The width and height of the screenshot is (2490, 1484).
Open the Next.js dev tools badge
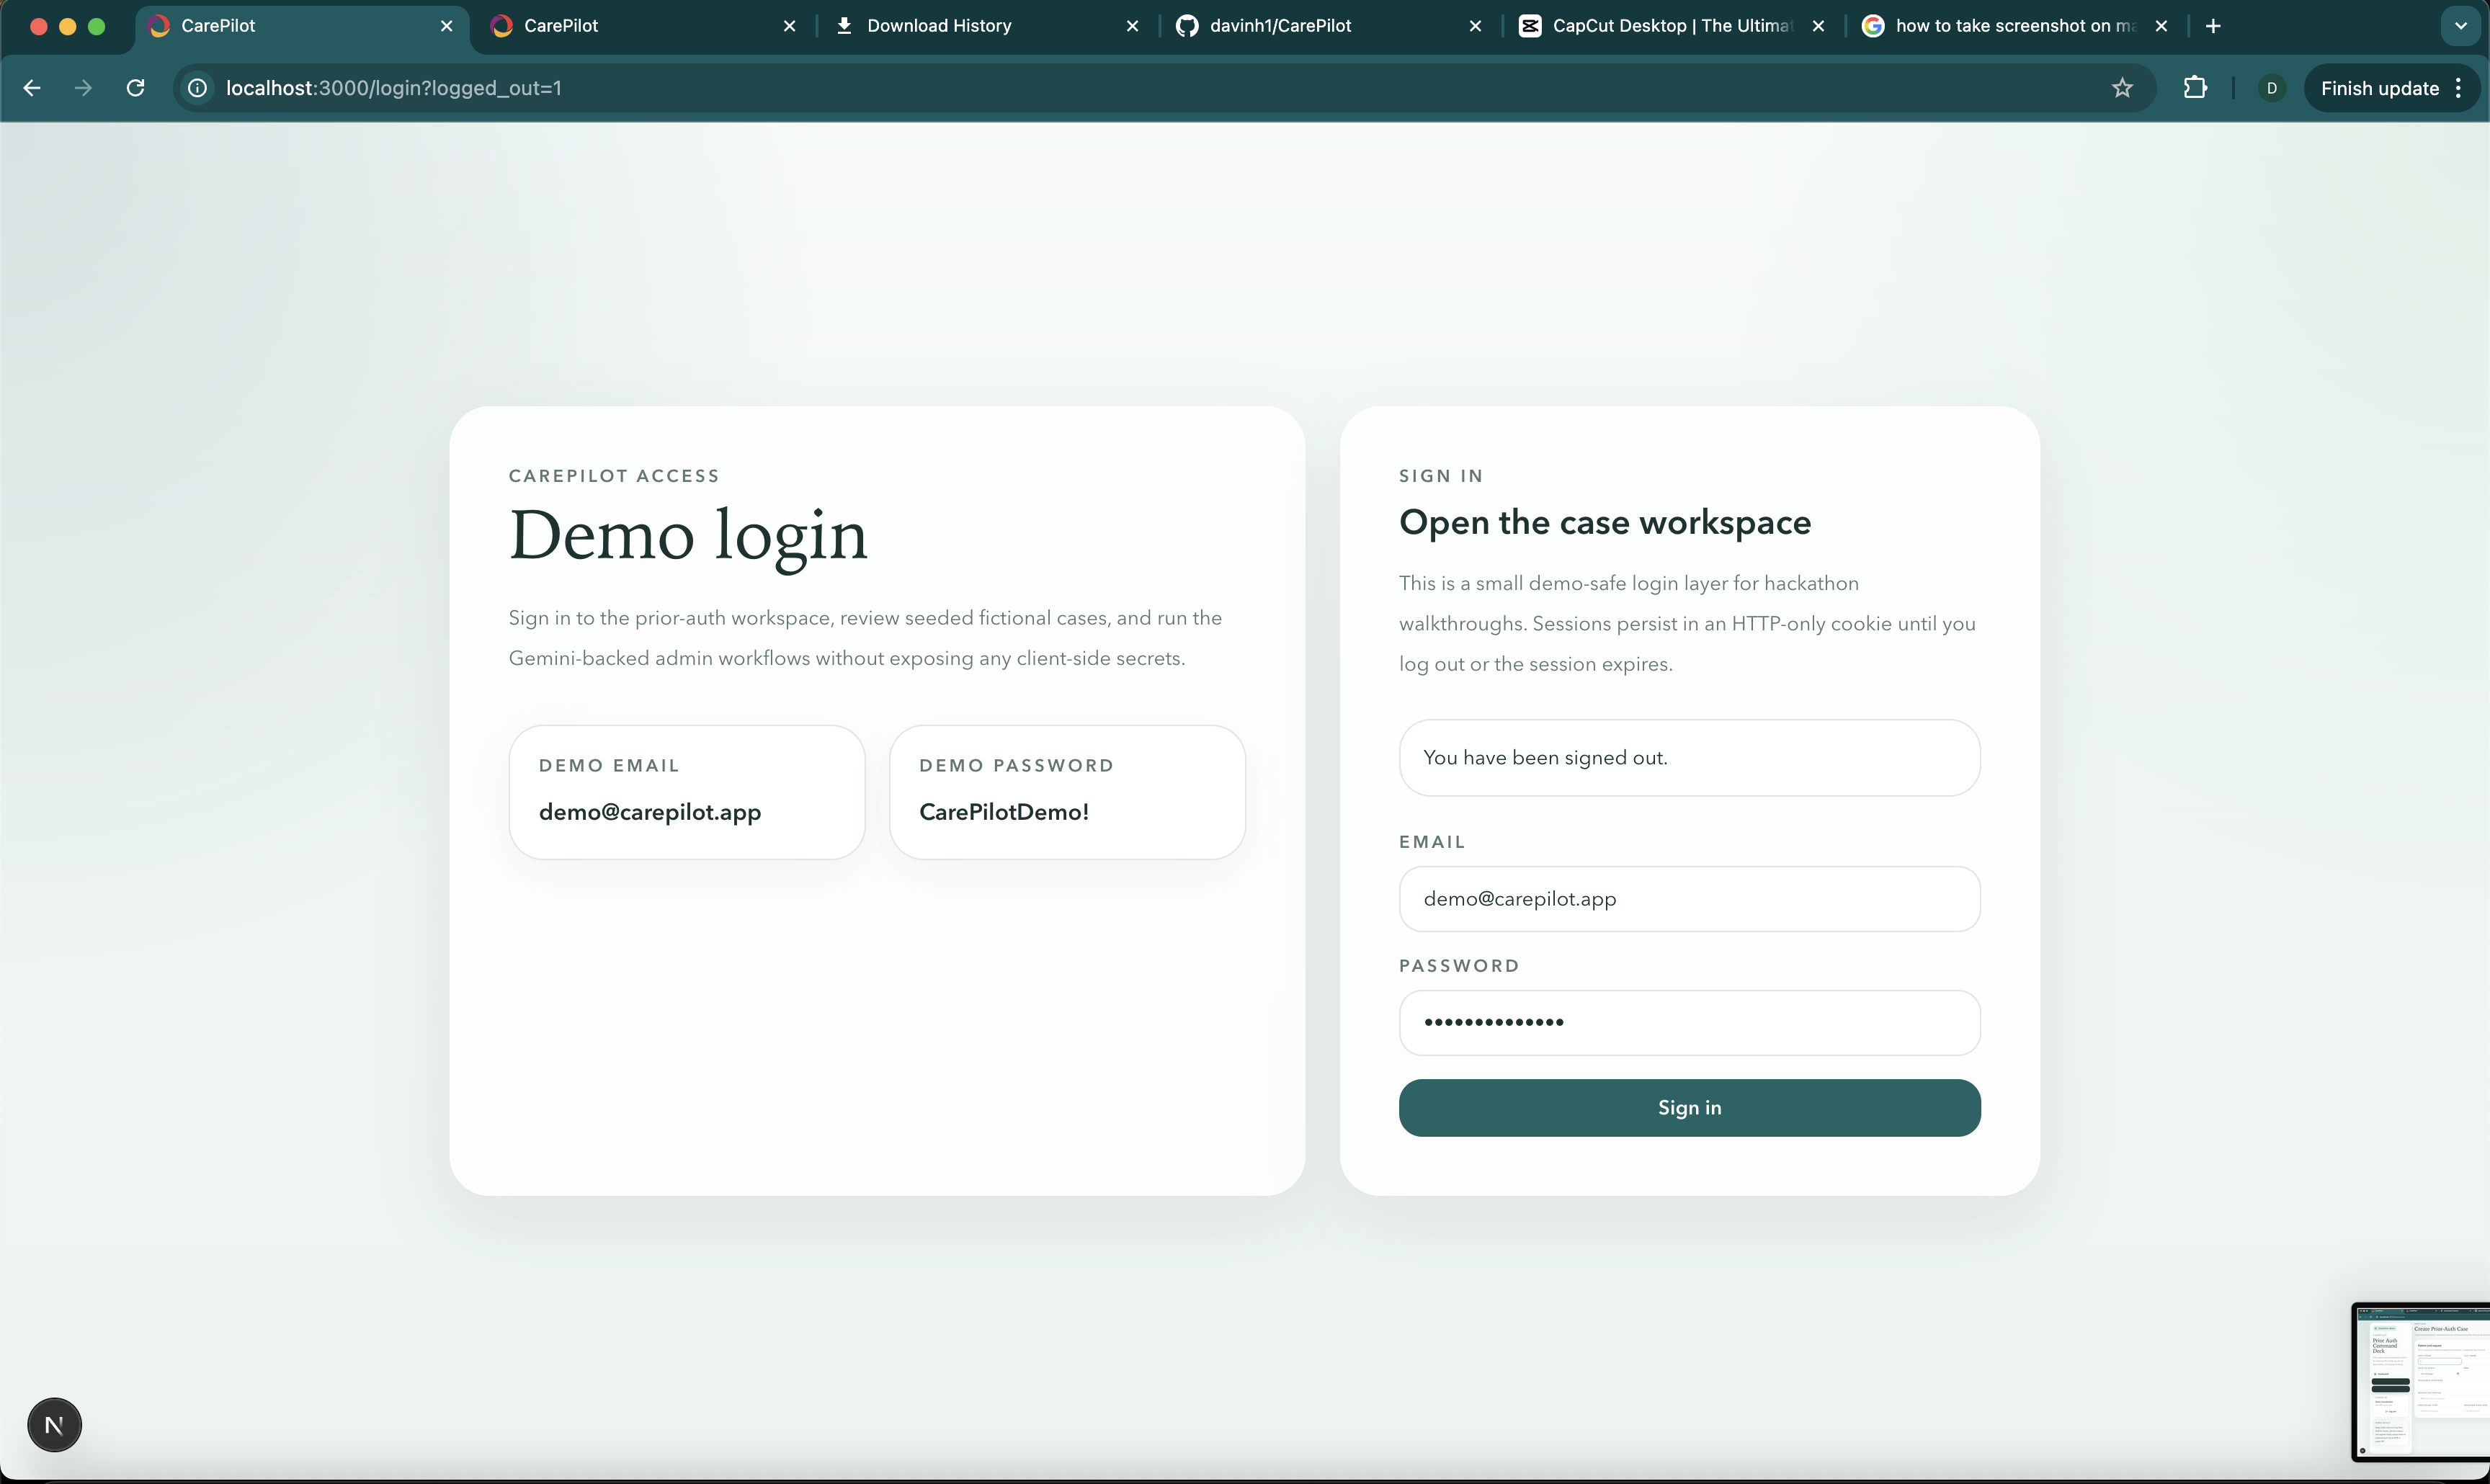54,1424
